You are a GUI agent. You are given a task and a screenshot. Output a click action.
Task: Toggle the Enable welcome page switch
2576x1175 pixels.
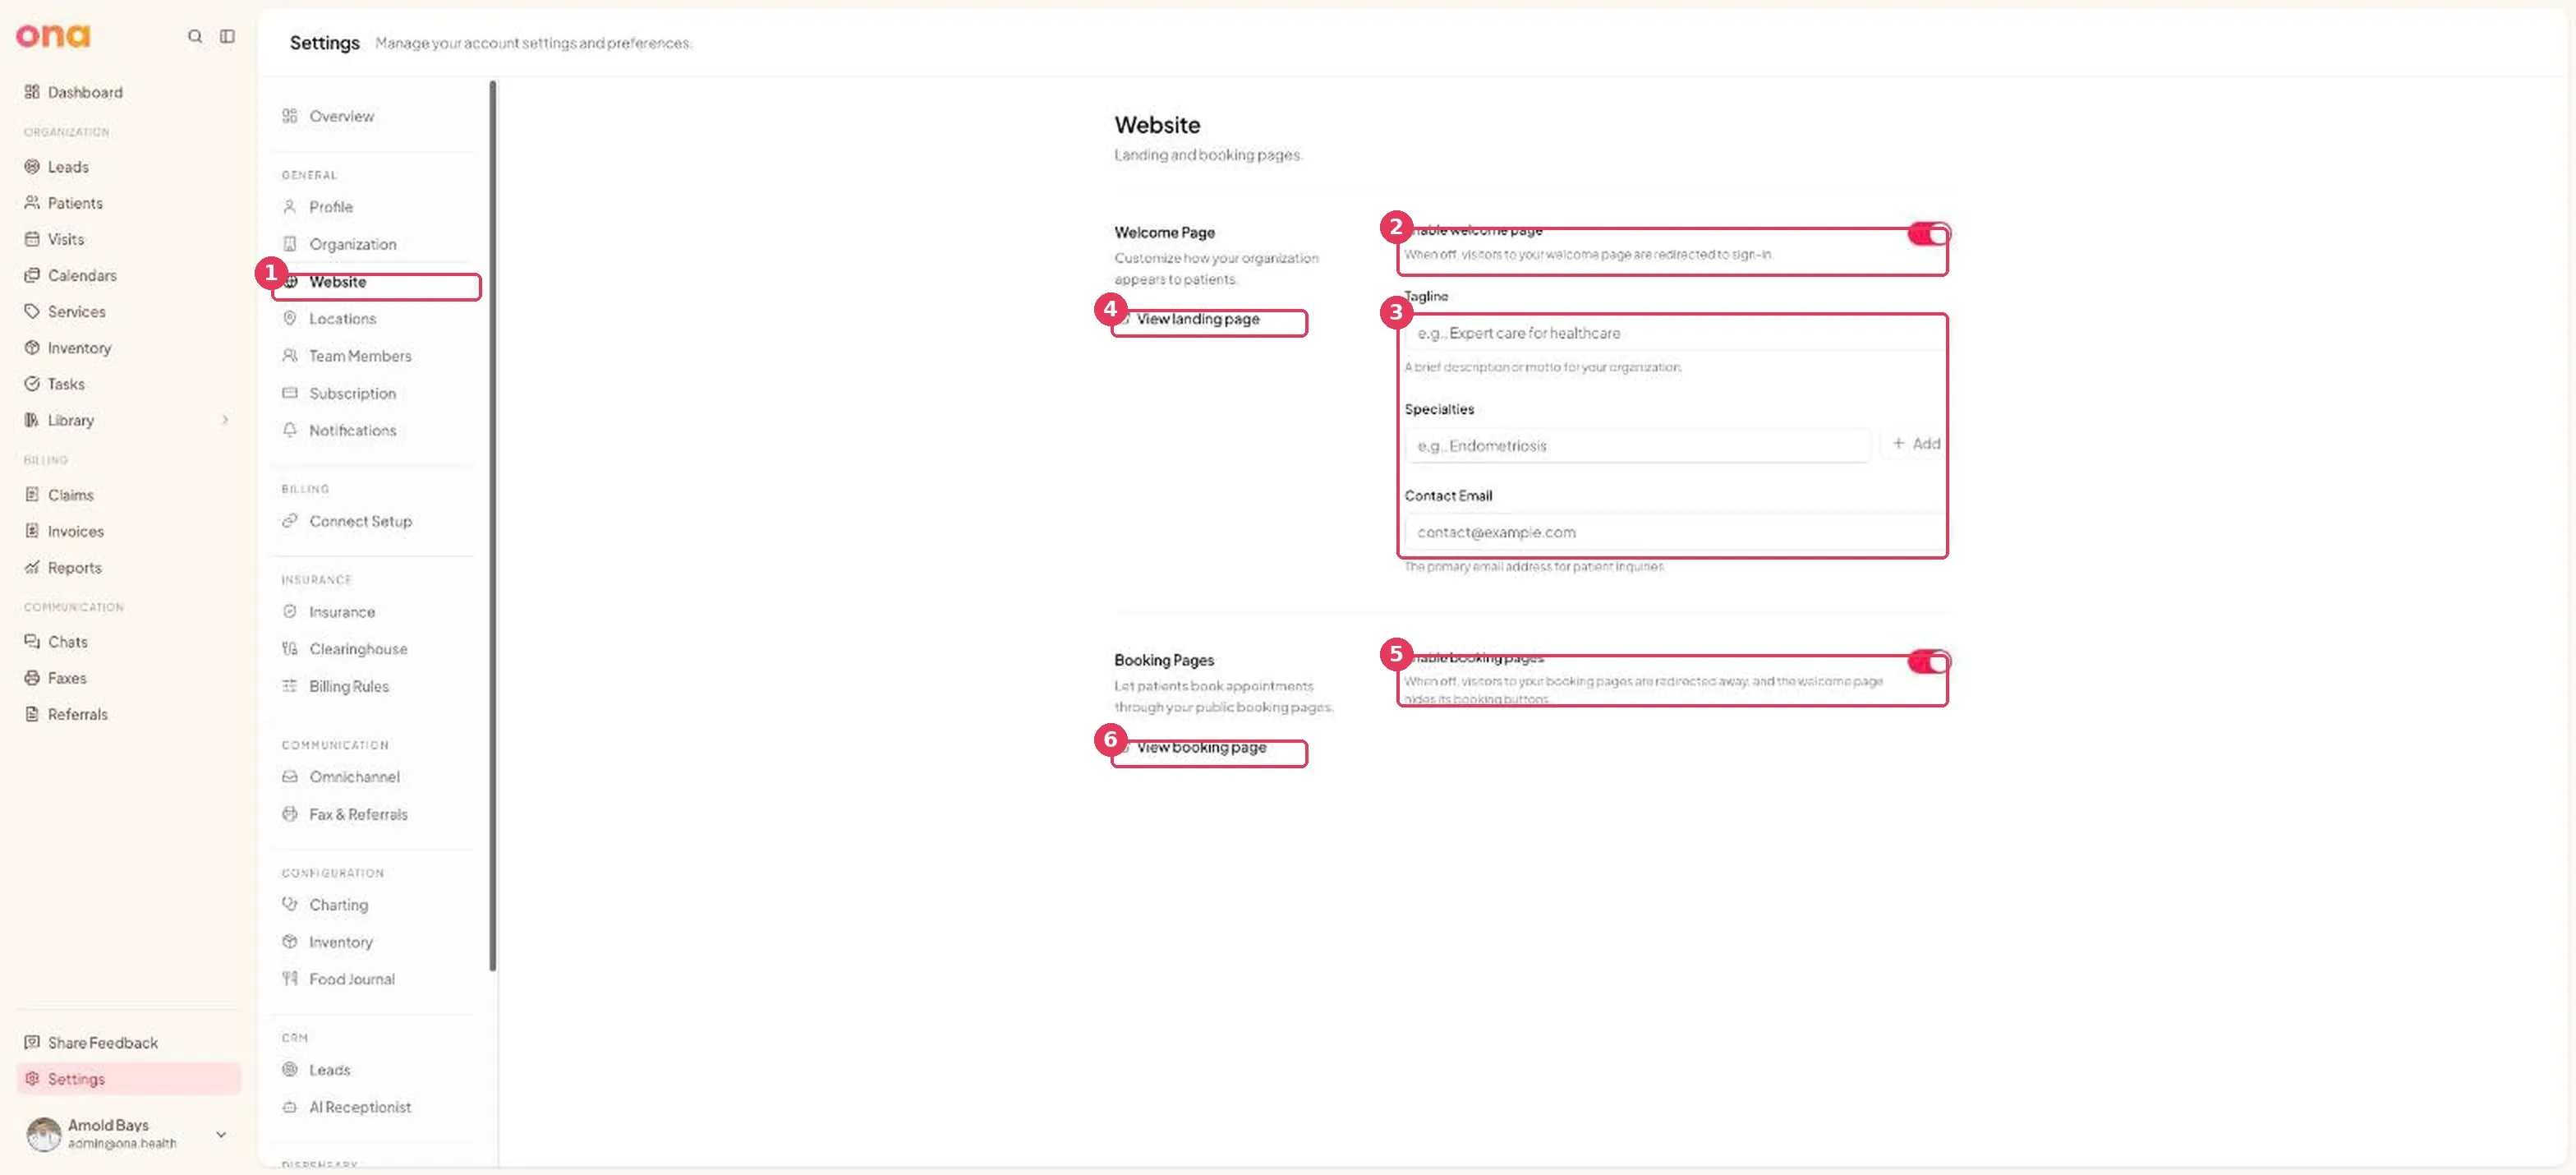point(1928,234)
